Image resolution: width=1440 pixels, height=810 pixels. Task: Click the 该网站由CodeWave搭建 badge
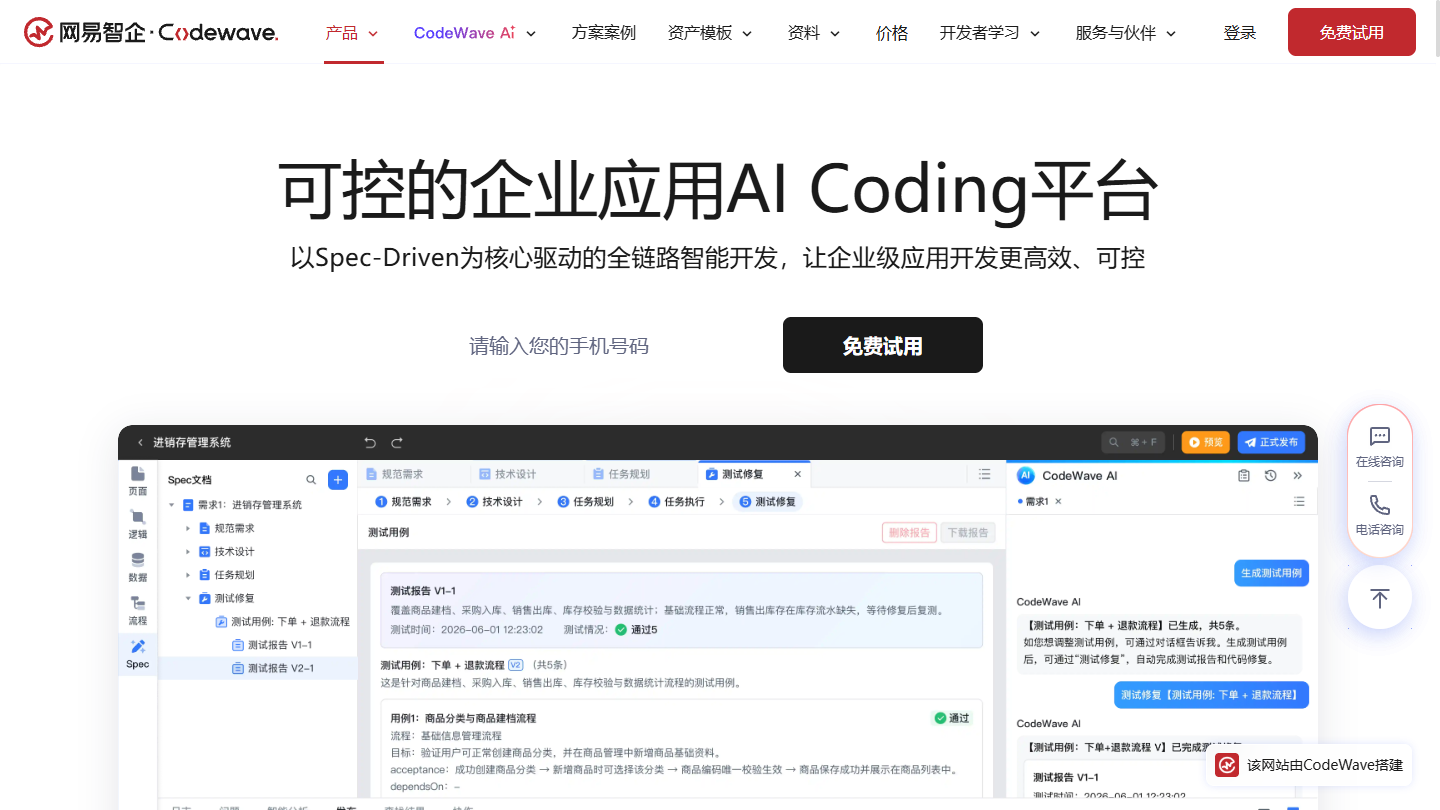[x=1309, y=765]
